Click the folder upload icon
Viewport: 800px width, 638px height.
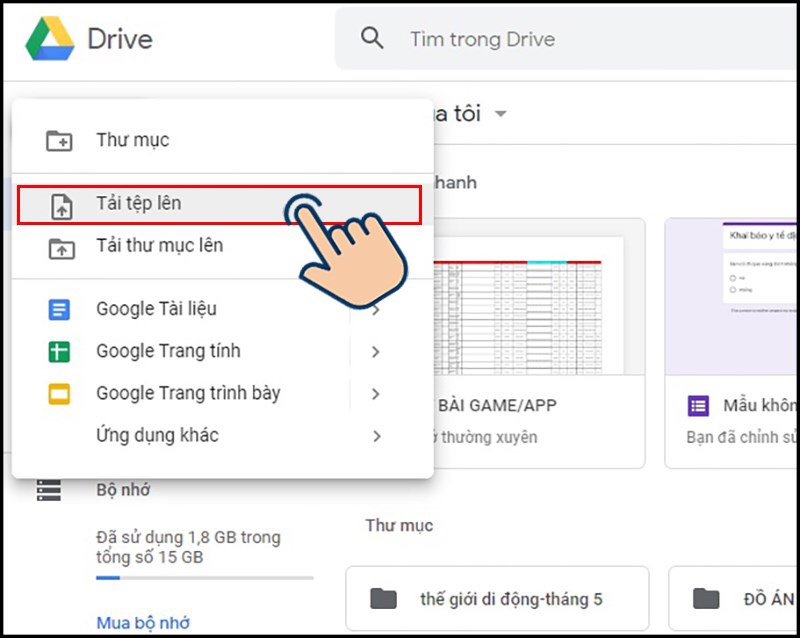61,249
